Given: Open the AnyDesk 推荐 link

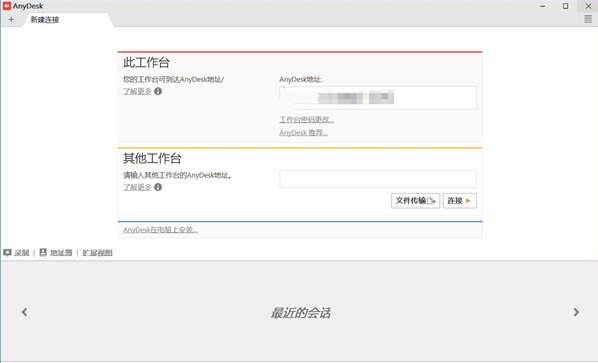Looking at the screenshot, I should [304, 133].
